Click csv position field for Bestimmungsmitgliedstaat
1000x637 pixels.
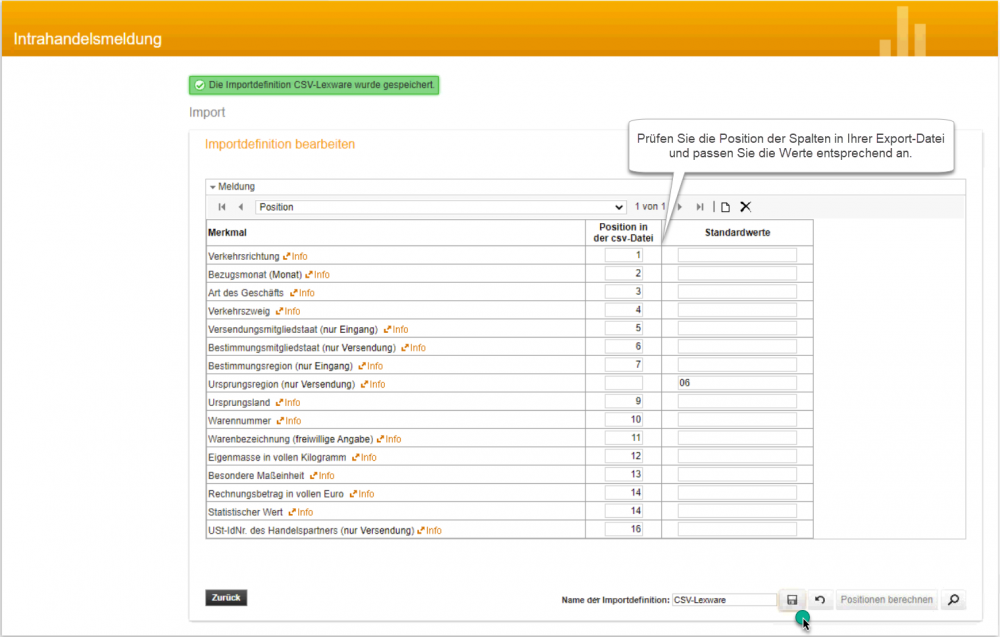coord(624,347)
